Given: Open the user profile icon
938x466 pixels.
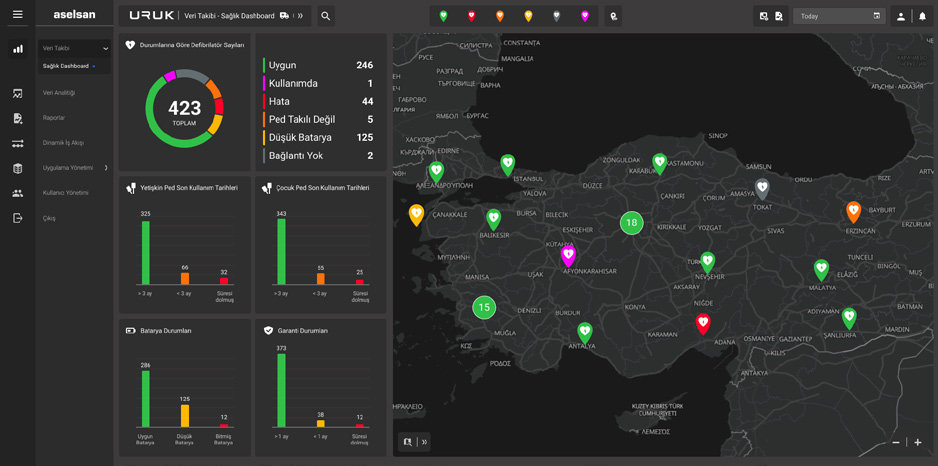Looking at the screenshot, I should [900, 17].
